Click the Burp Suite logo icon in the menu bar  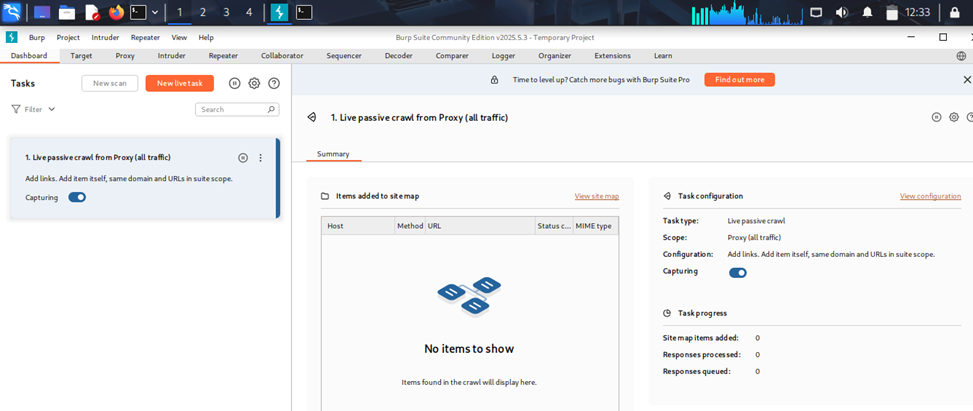(11, 37)
